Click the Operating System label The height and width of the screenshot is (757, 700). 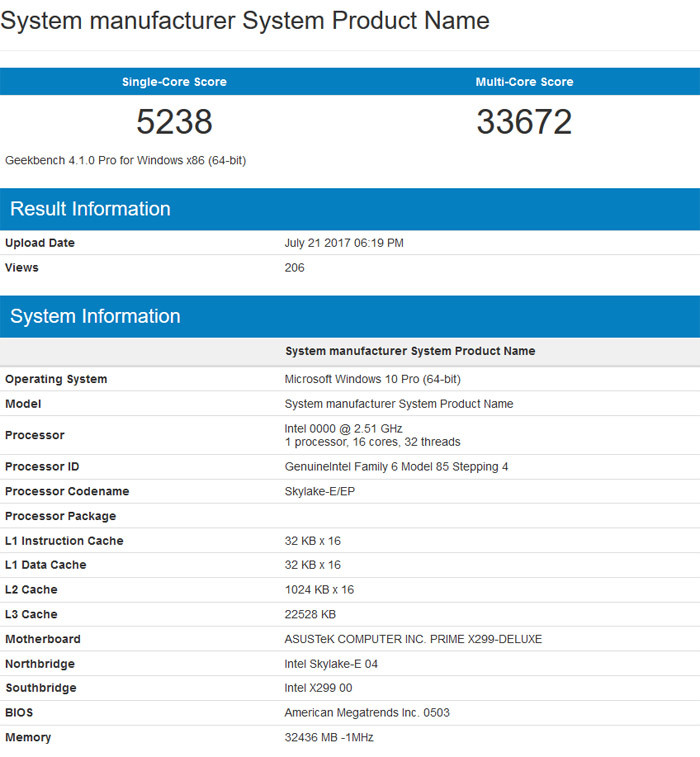click(x=56, y=379)
